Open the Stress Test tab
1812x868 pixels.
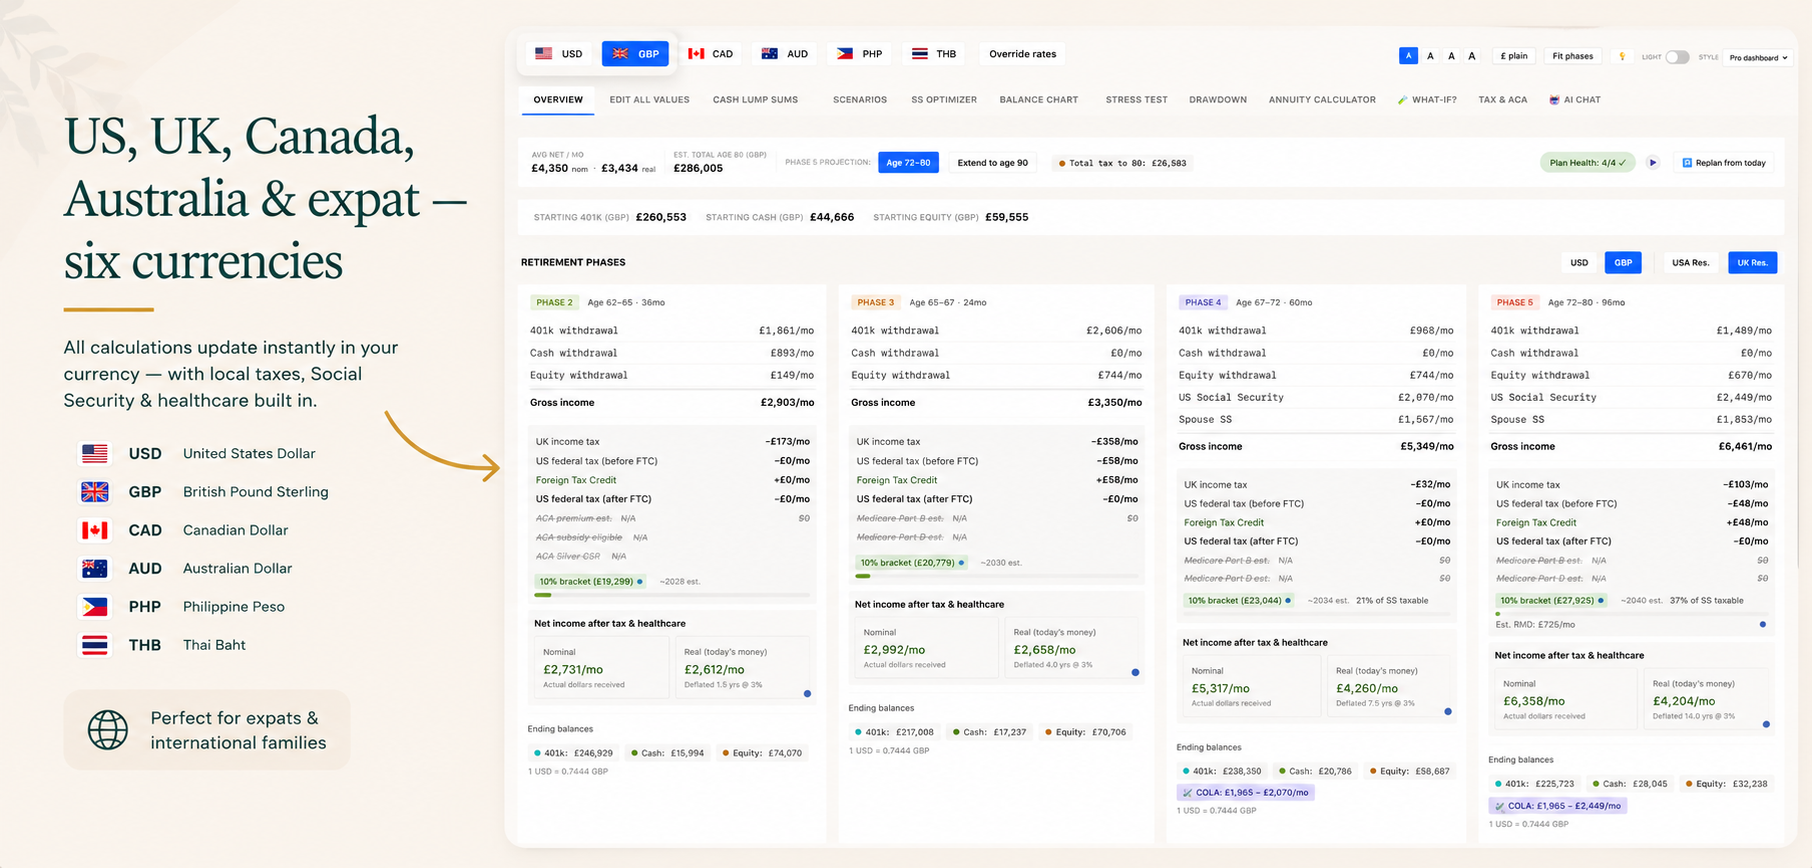tap(1136, 100)
